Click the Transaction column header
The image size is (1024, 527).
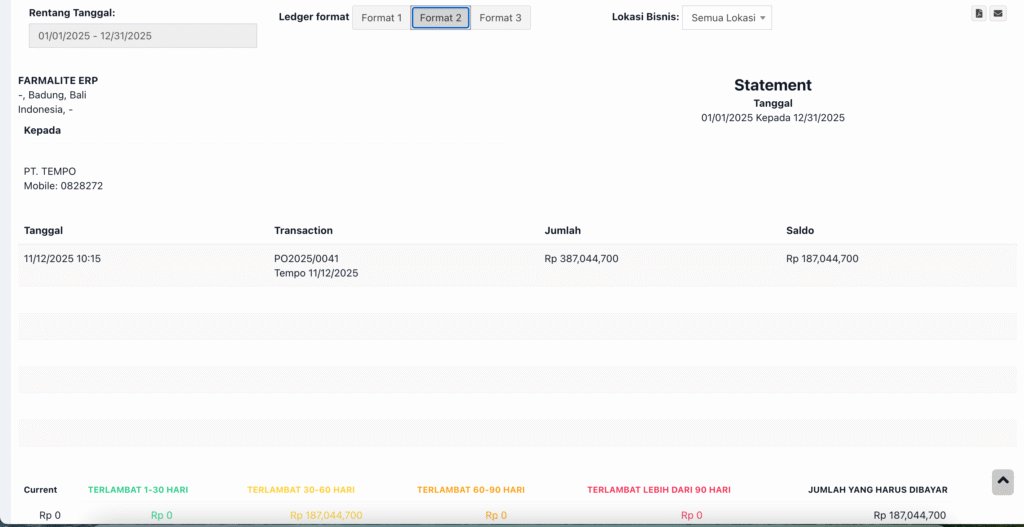click(x=303, y=231)
